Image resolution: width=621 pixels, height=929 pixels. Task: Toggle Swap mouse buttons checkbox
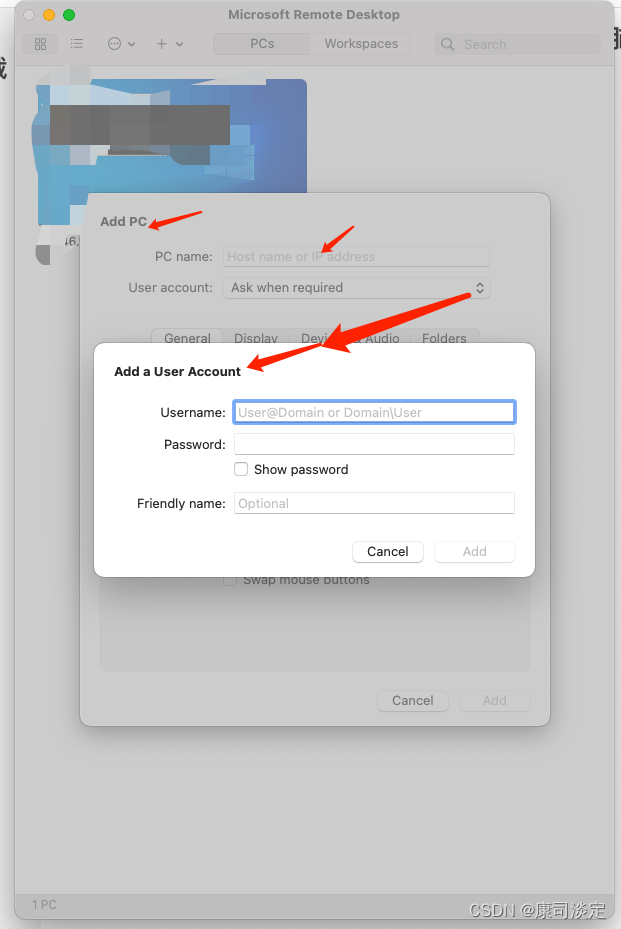click(229, 580)
